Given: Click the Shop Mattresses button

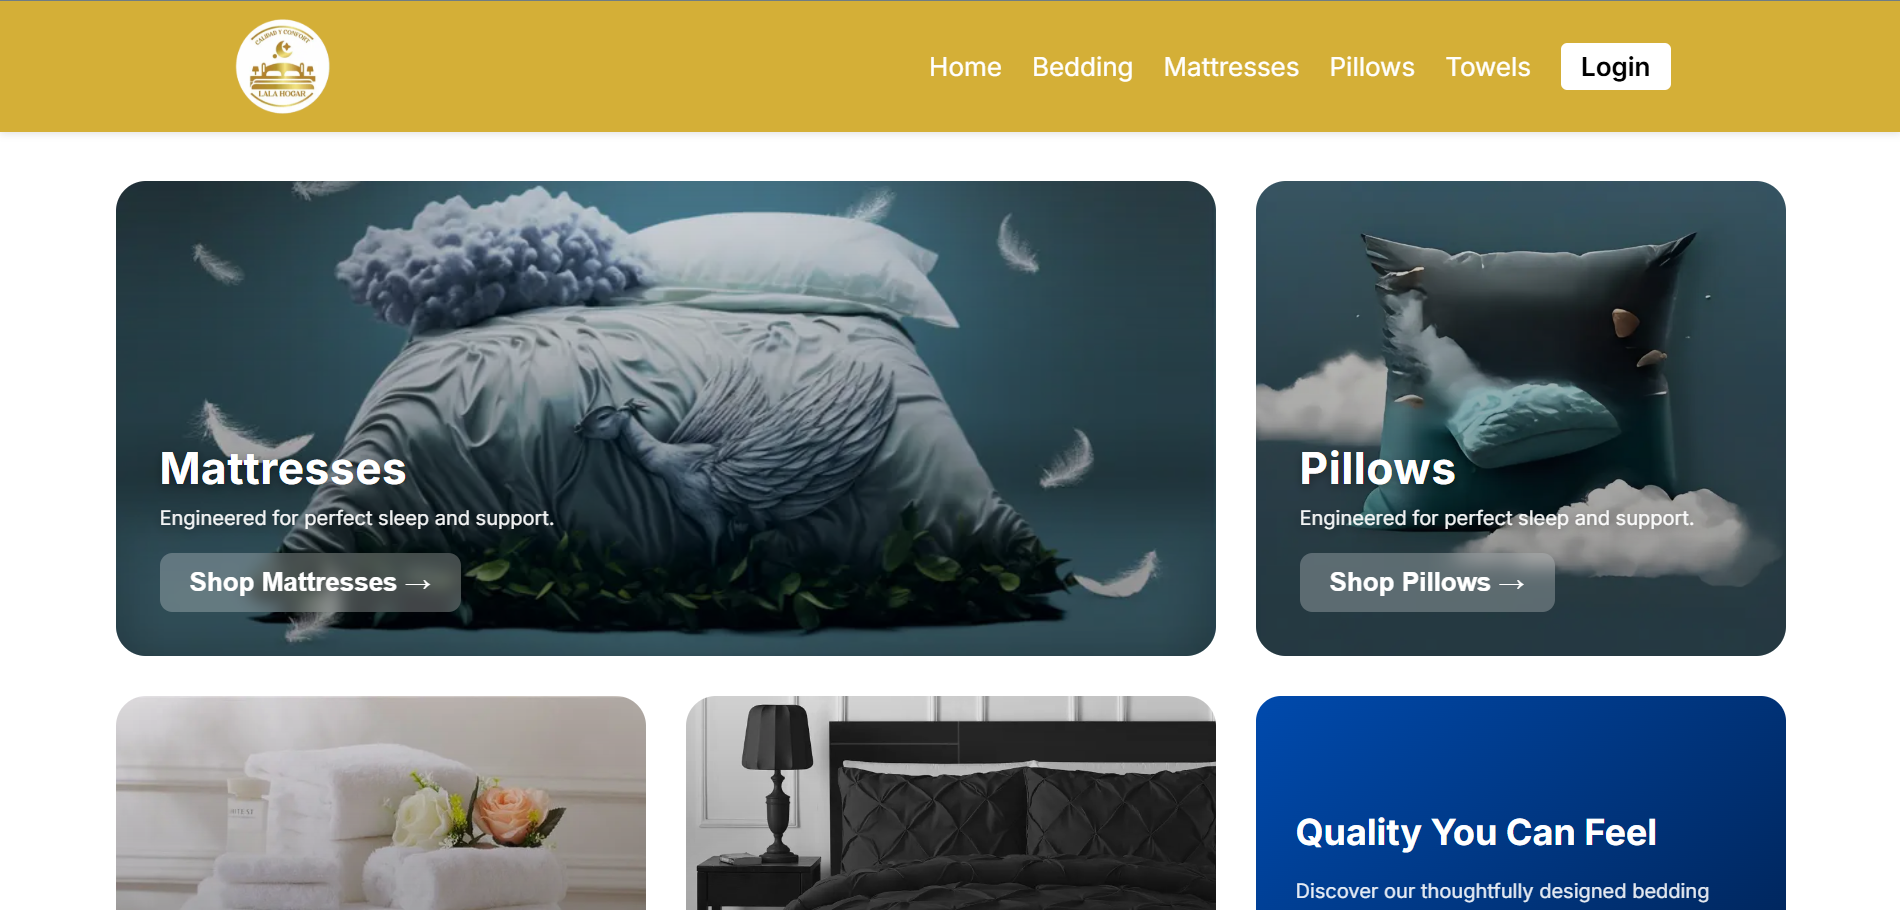Looking at the screenshot, I should (x=310, y=582).
